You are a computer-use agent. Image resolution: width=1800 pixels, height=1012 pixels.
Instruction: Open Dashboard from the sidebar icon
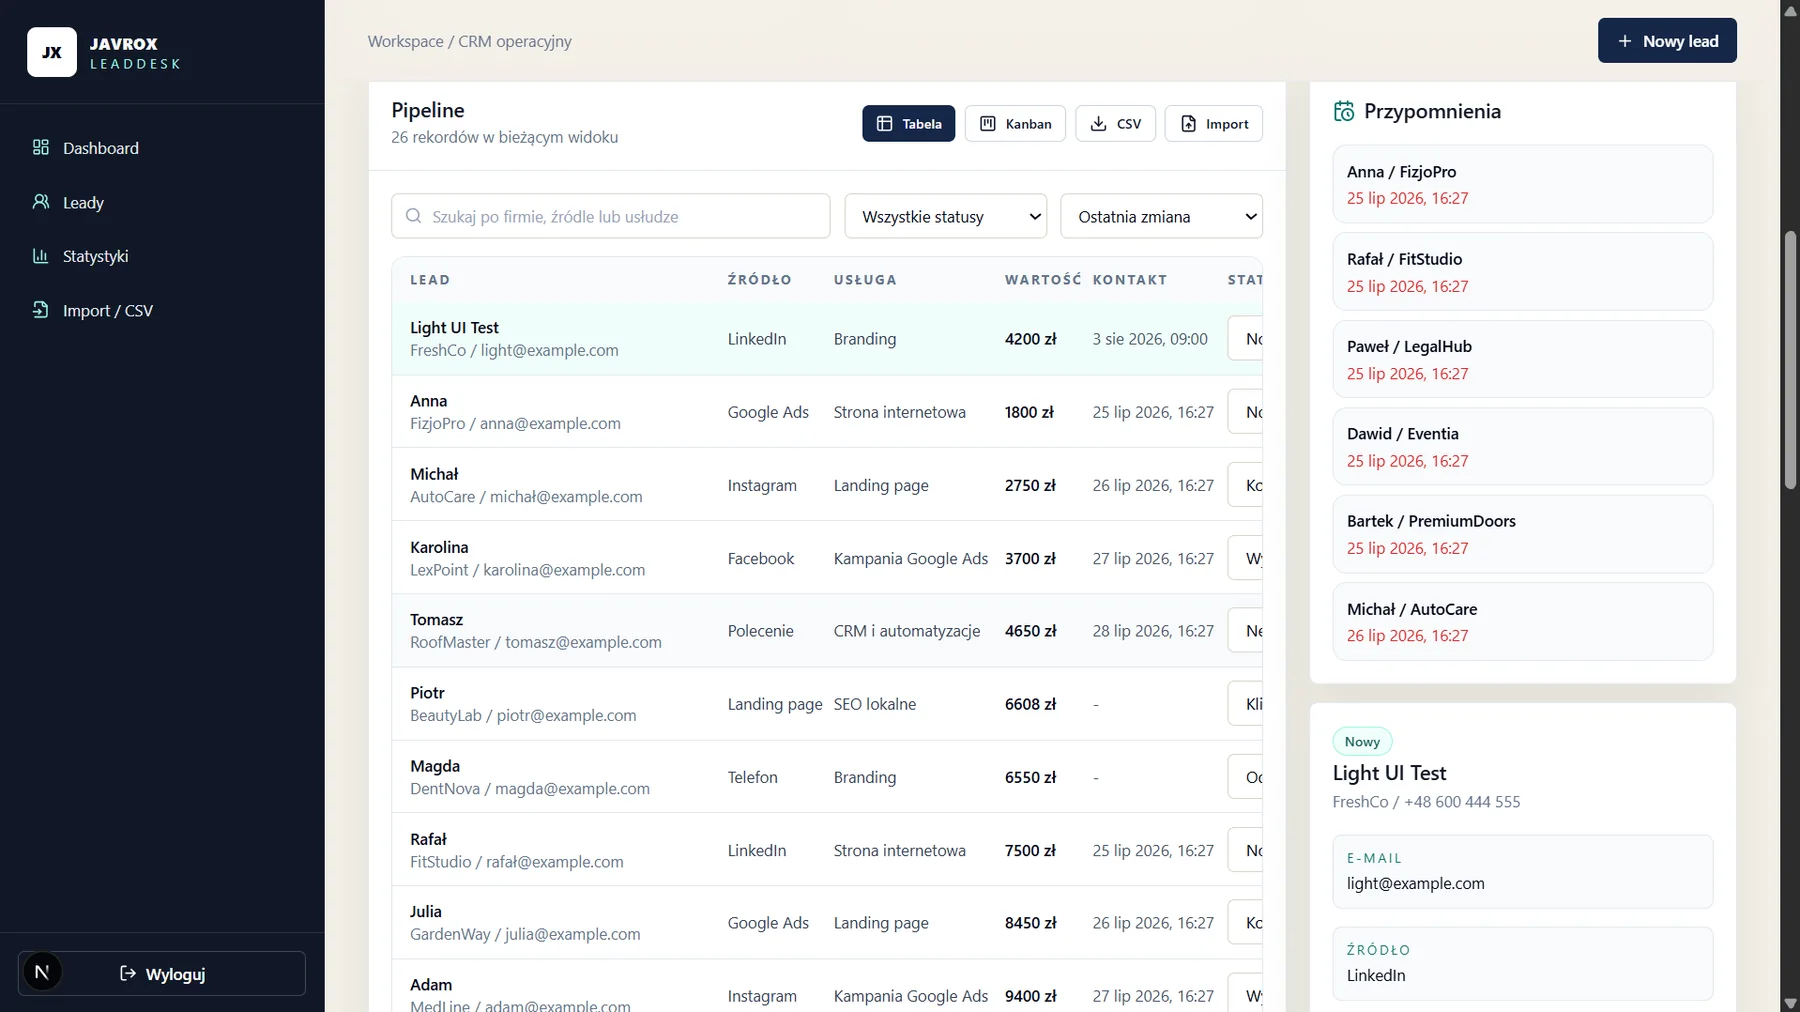[x=41, y=148]
